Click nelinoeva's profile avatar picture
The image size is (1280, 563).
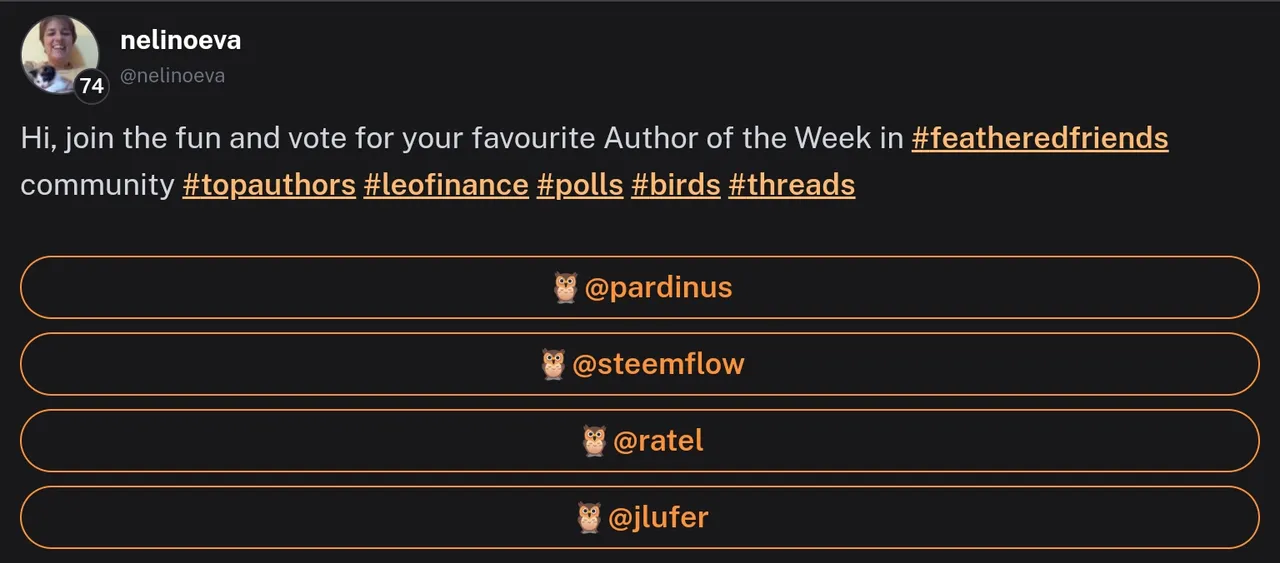[58, 50]
